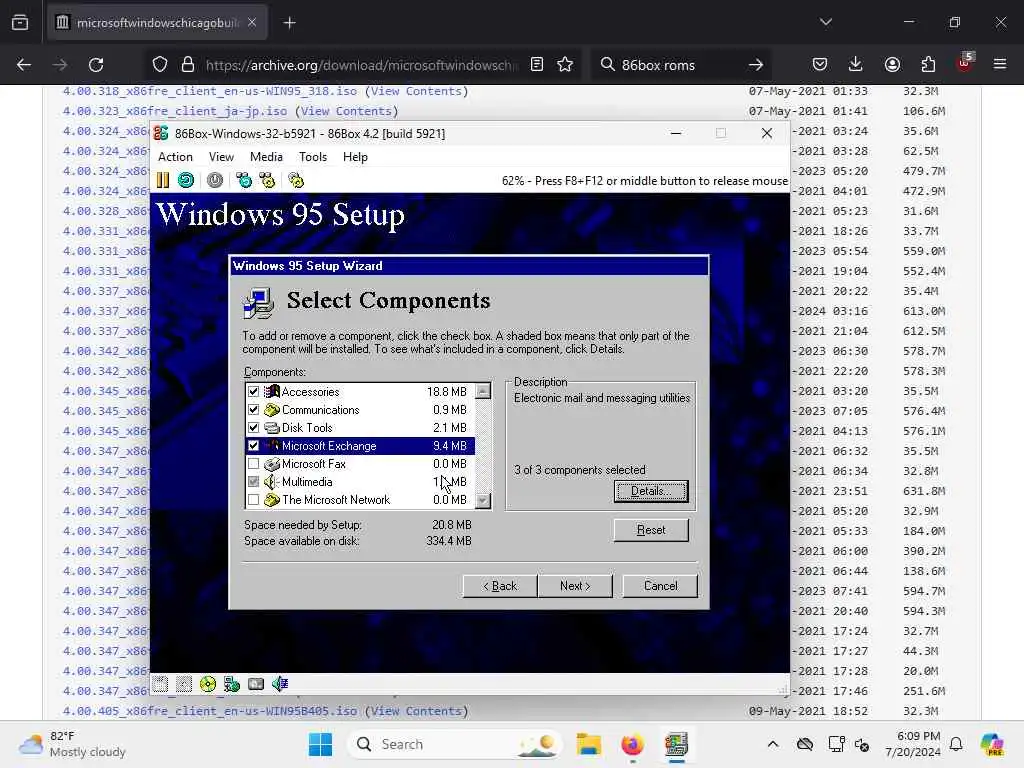Open a new browser tab with plus
The width and height of the screenshot is (1024, 768).
[x=289, y=23]
